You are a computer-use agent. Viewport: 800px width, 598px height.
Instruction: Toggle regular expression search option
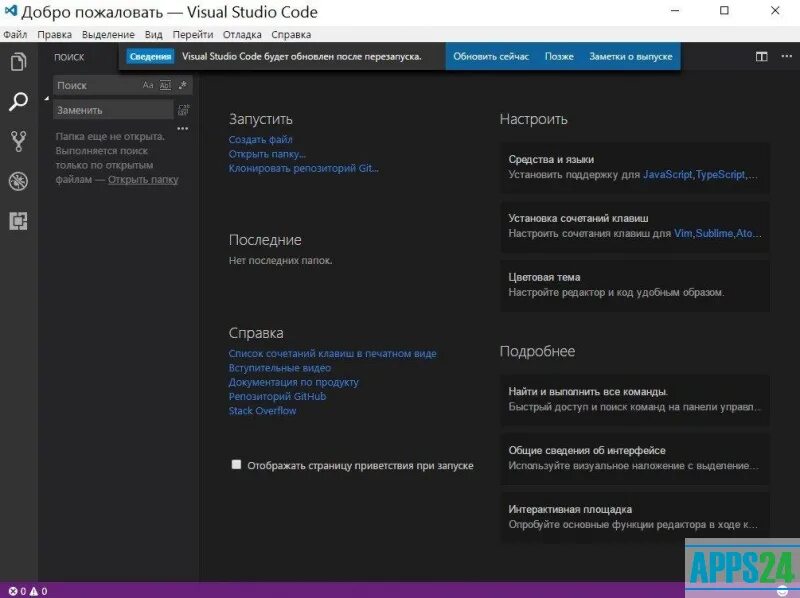pyautogui.click(x=182, y=85)
